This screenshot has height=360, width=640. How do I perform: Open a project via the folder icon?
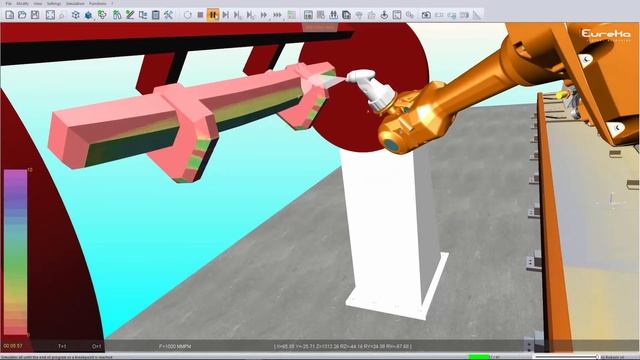[22, 15]
